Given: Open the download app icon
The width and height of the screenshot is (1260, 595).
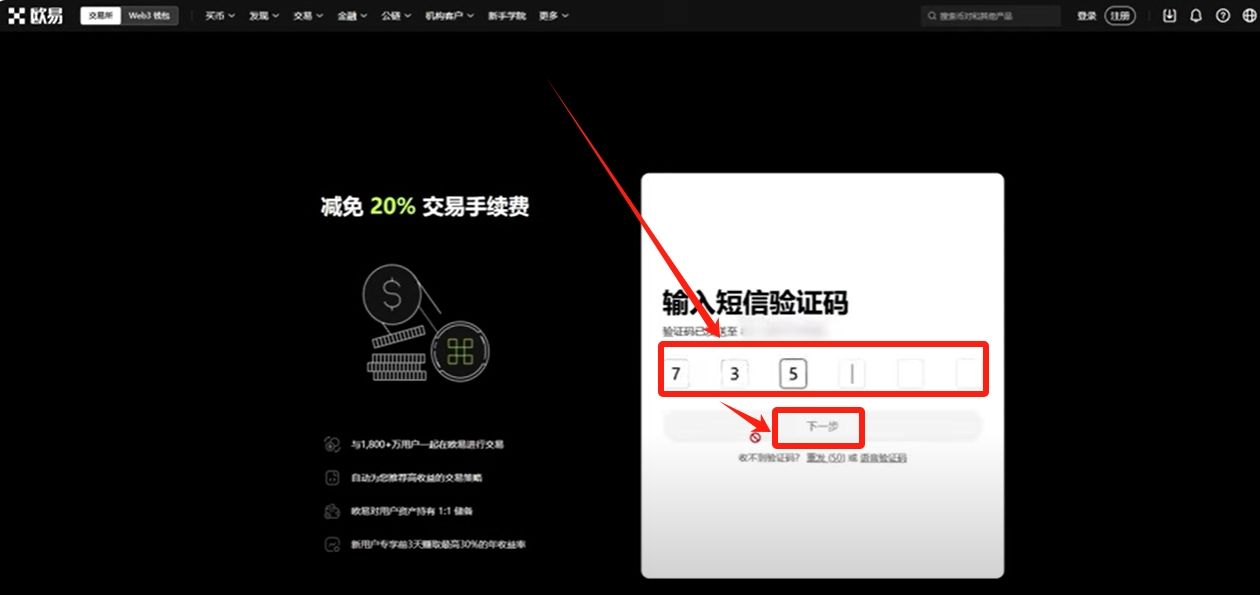Looking at the screenshot, I should tap(1170, 16).
